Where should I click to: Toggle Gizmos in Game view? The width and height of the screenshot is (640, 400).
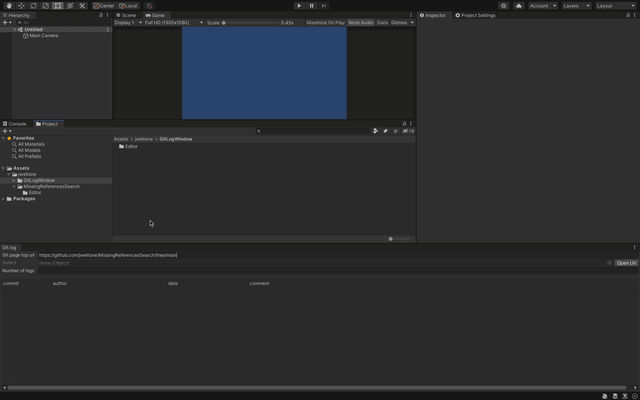click(399, 22)
